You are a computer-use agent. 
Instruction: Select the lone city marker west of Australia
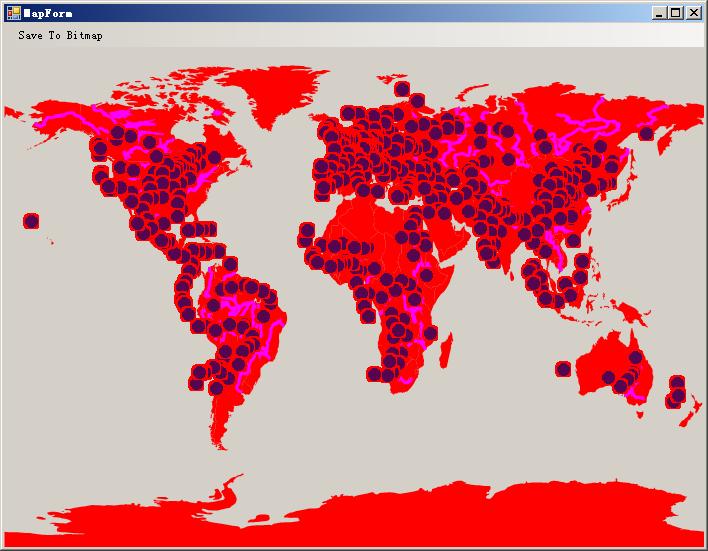coord(563,369)
